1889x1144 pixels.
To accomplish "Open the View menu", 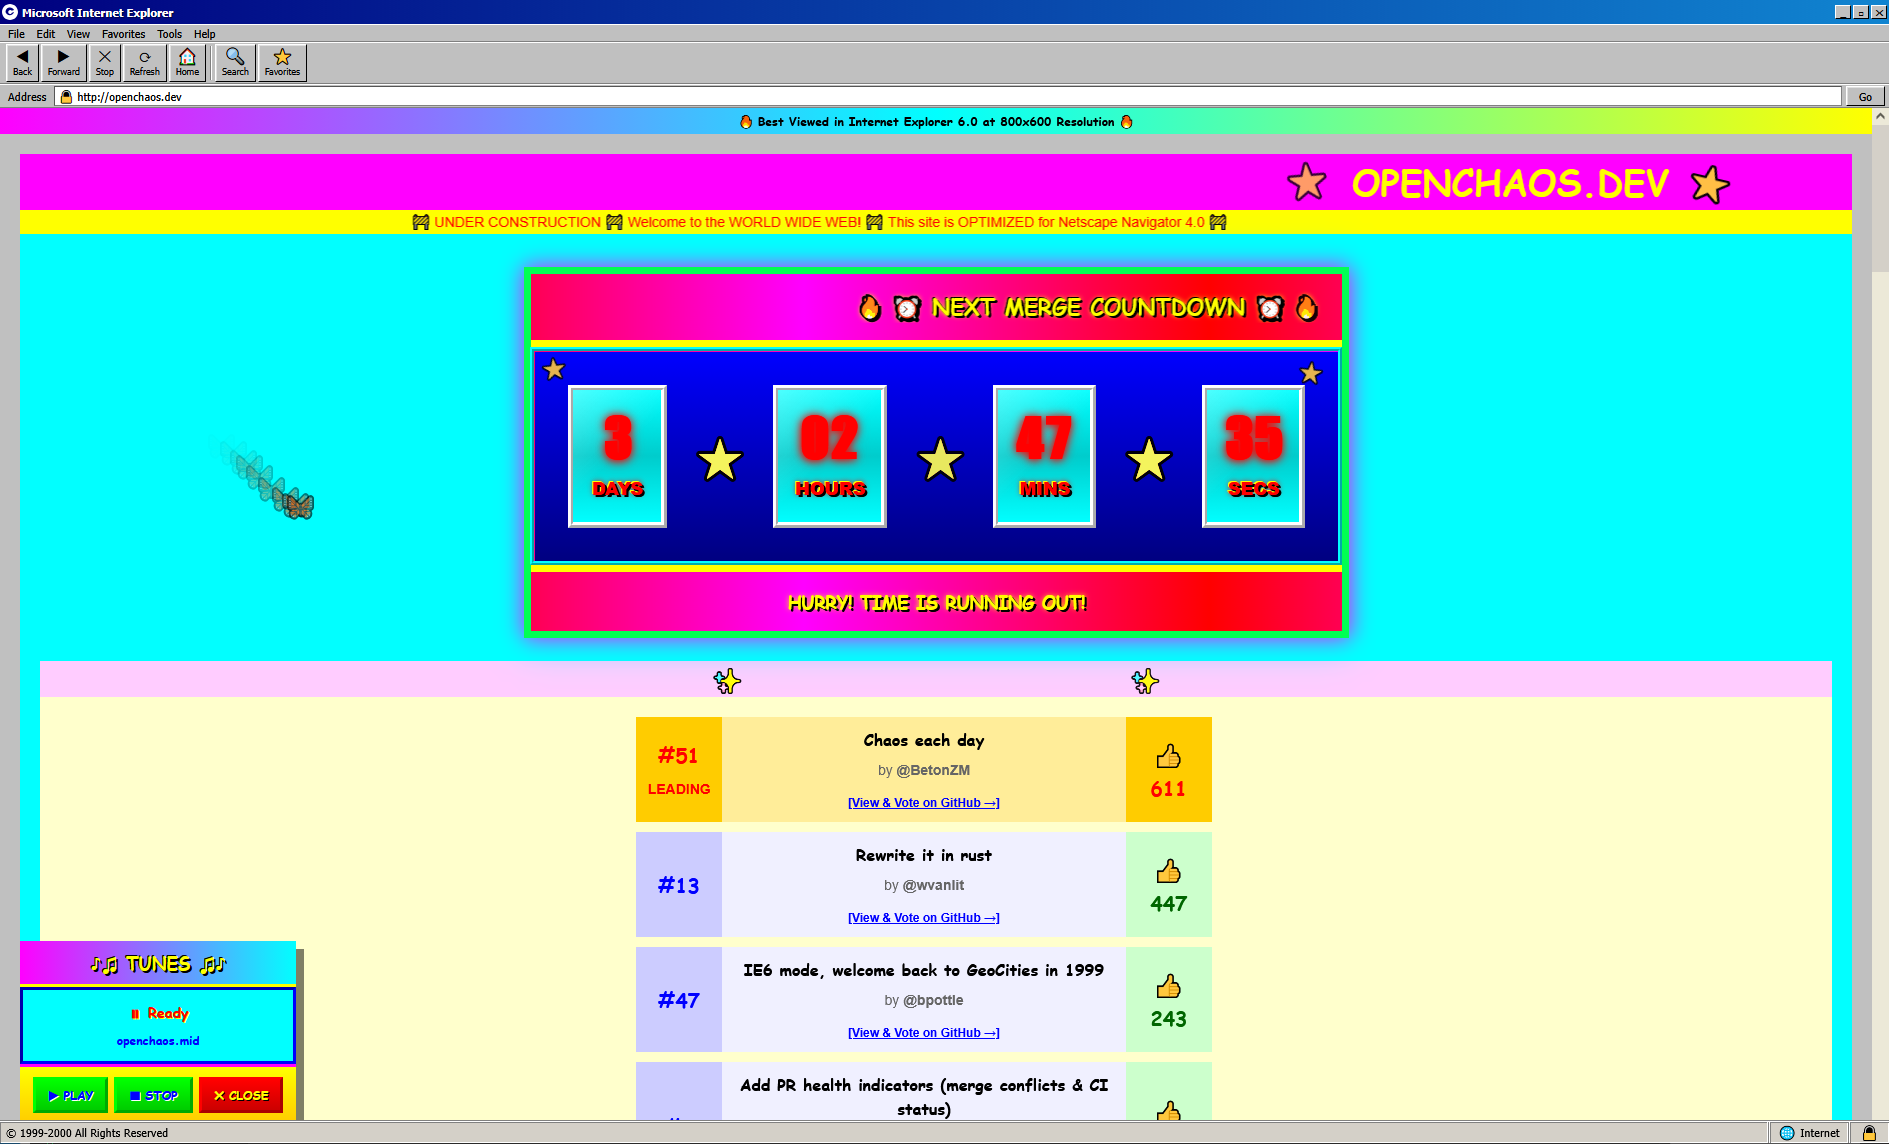I will pyautogui.click(x=78, y=34).
